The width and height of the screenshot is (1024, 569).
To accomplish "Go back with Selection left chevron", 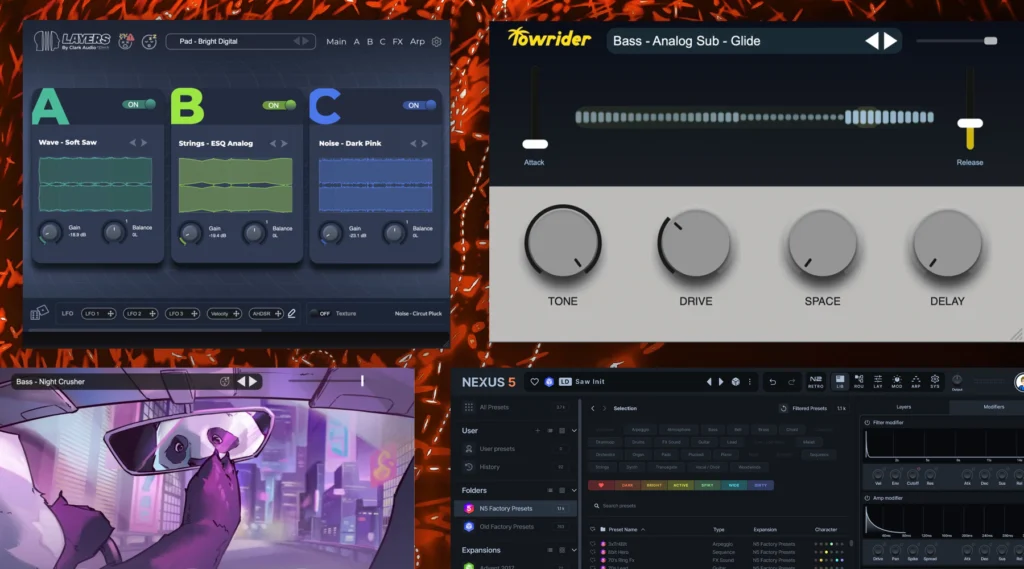I will click(x=593, y=408).
